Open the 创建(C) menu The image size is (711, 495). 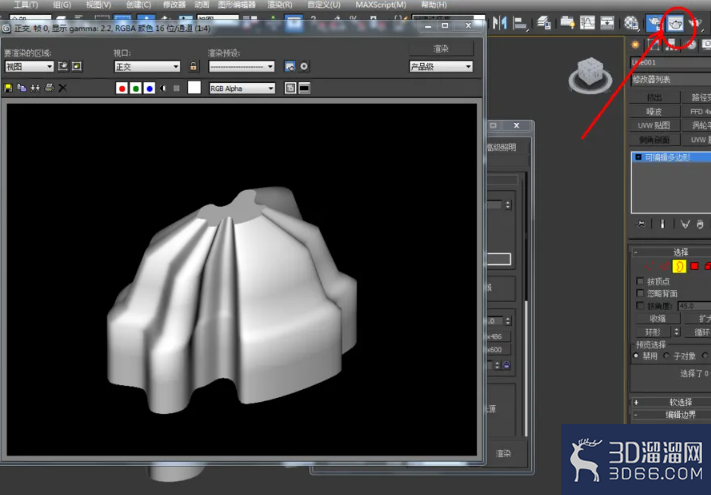138,5
